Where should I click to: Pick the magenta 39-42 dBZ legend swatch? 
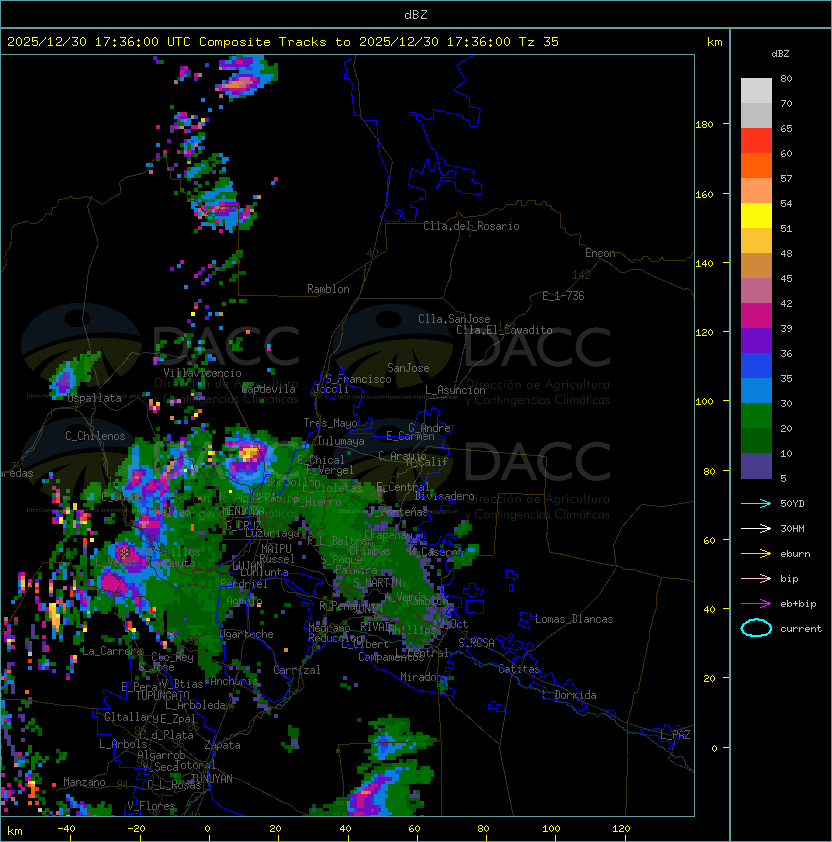click(756, 316)
